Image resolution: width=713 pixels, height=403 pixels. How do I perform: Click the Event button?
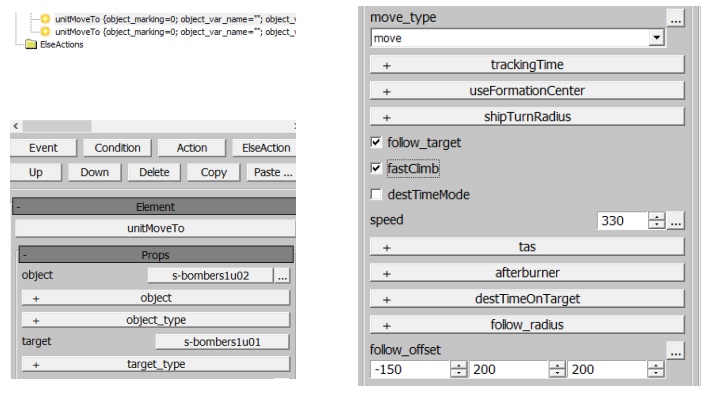pos(44,148)
